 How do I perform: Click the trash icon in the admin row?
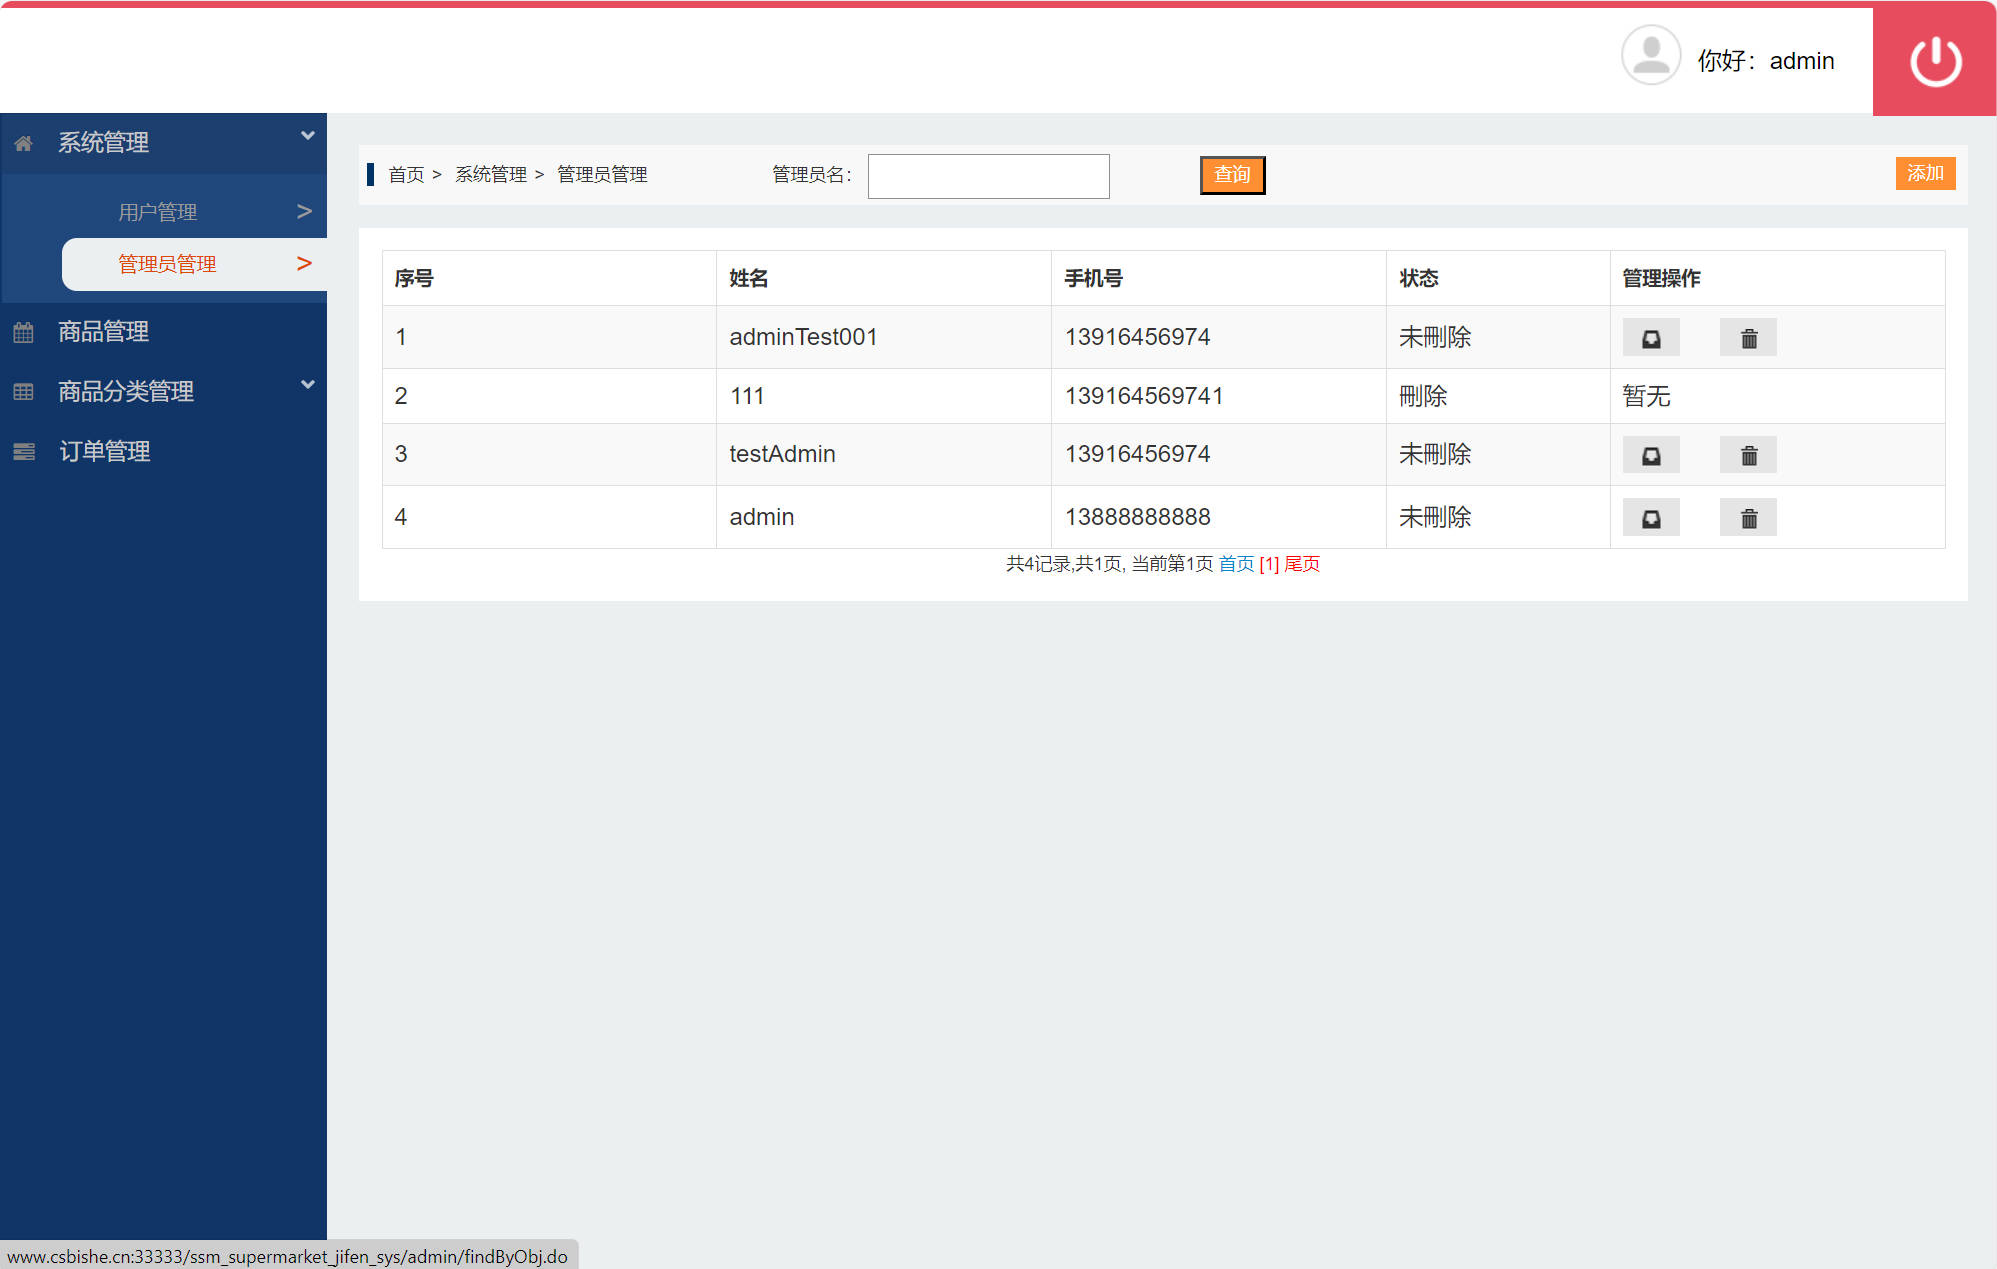[x=1748, y=517]
